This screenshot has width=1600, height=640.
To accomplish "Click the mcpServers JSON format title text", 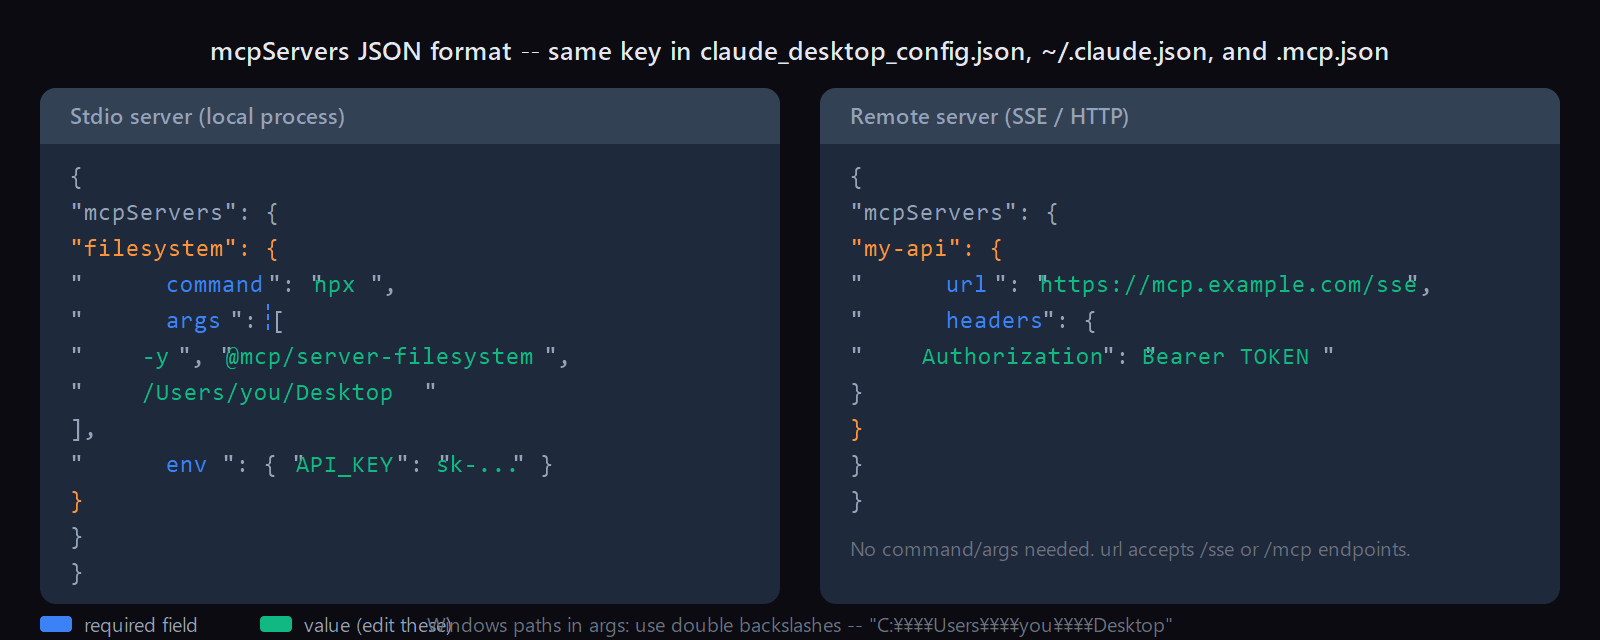I will point(799,51).
